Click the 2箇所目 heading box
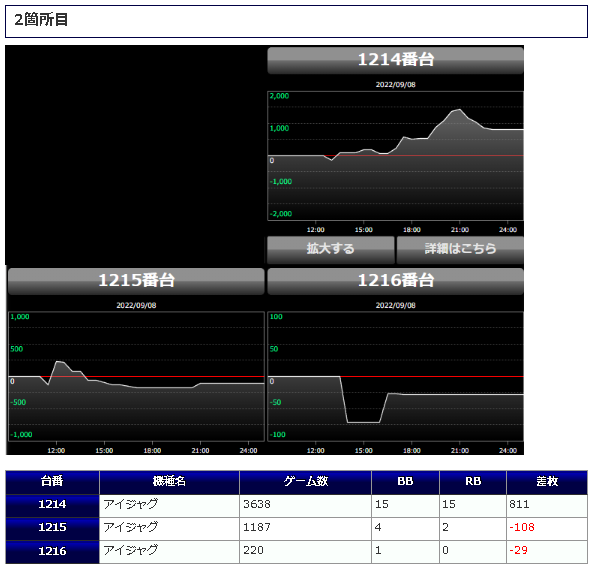This screenshot has height=568, width=592. pyautogui.click(x=296, y=21)
